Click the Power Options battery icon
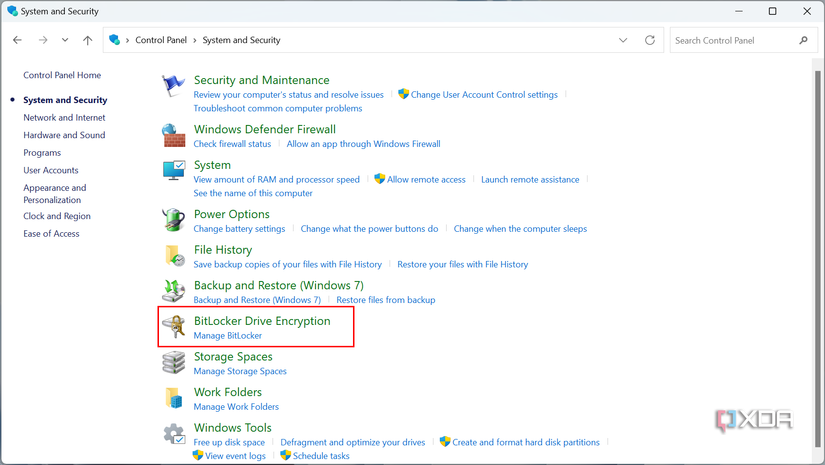 click(173, 220)
